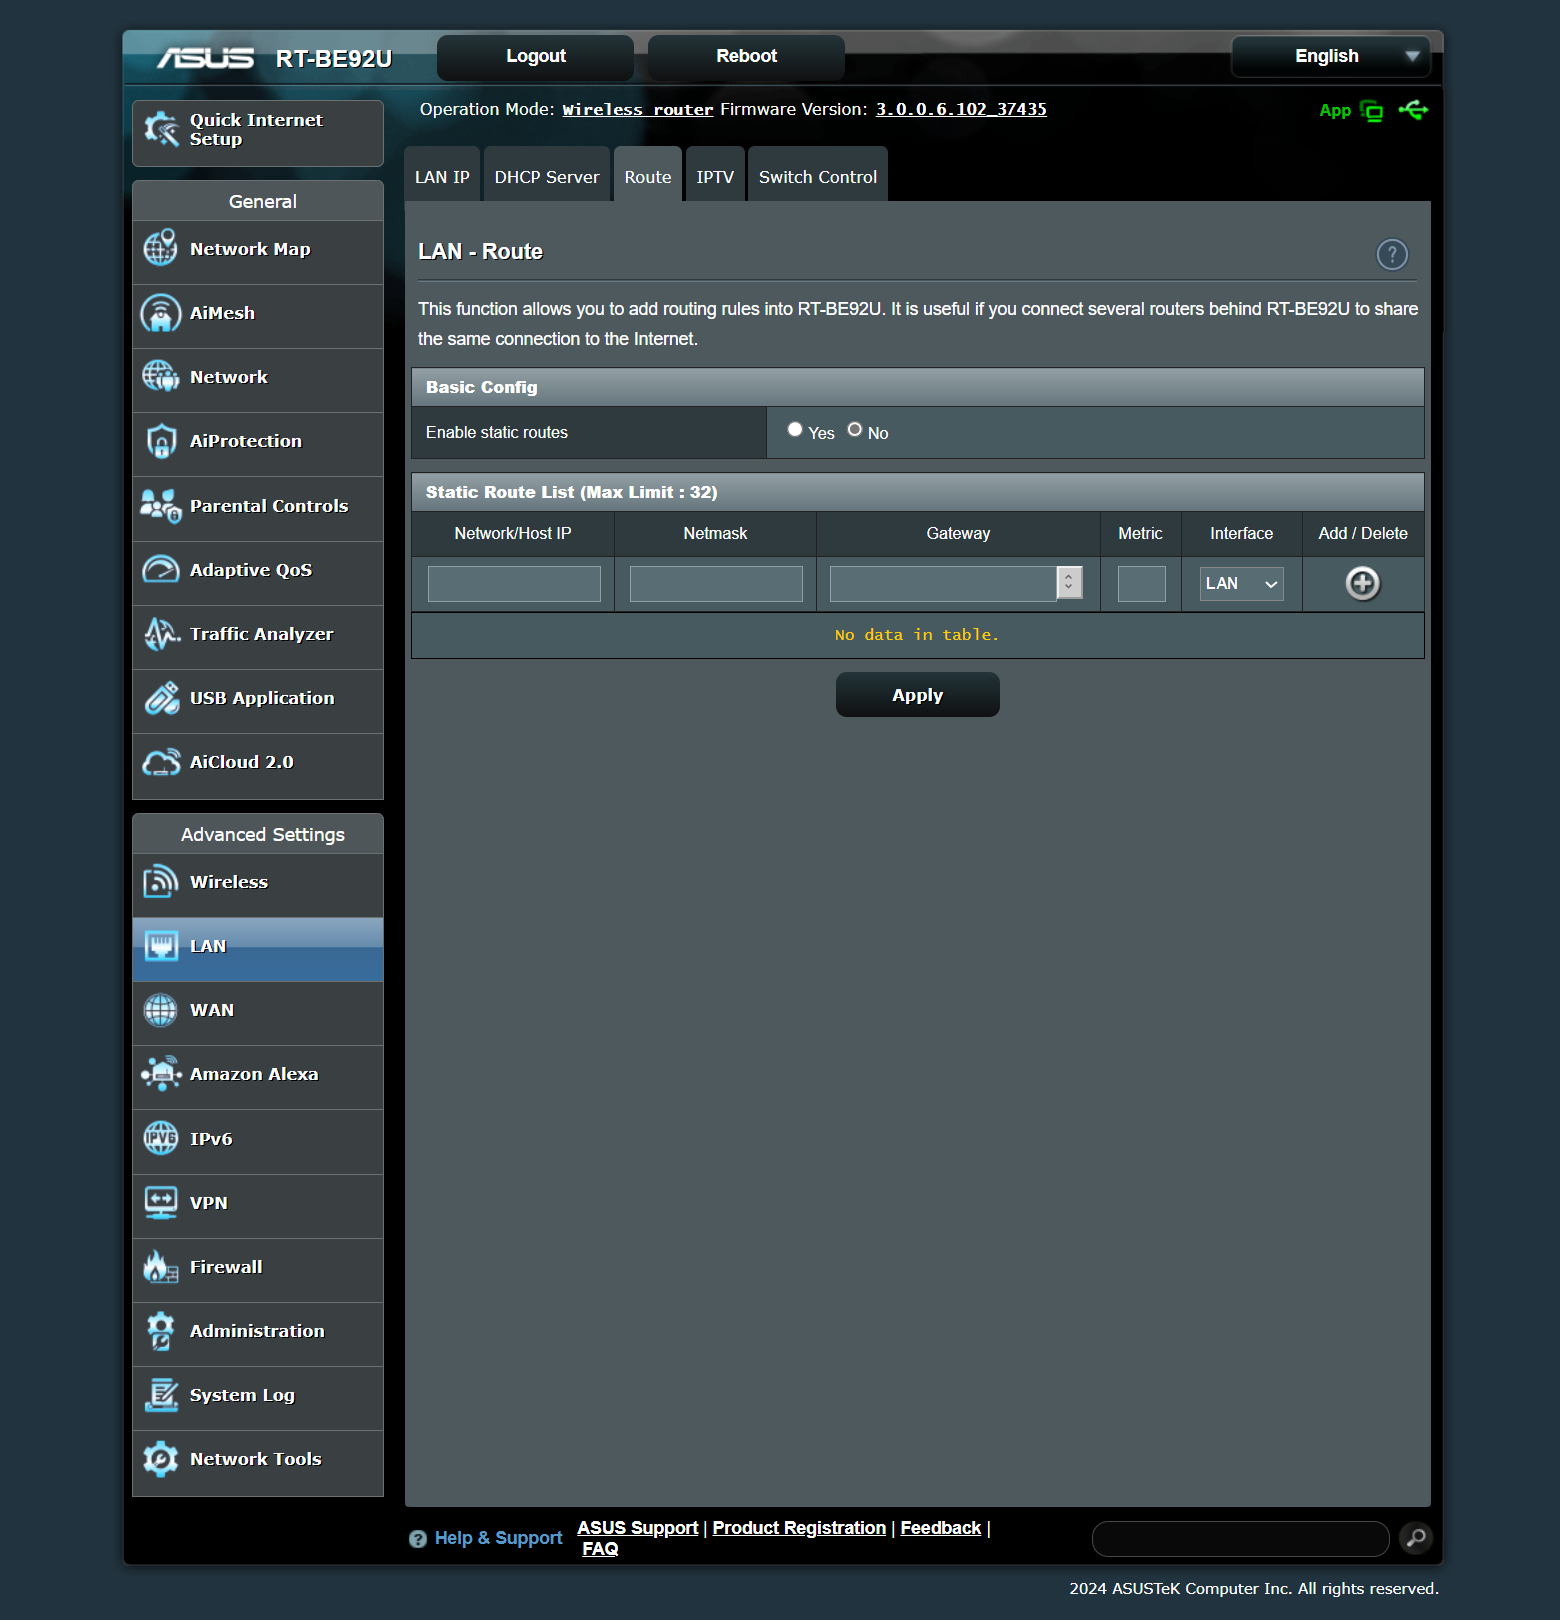Click the Firewall flame icon
Screen dimensions: 1560x1620
click(x=160, y=1267)
